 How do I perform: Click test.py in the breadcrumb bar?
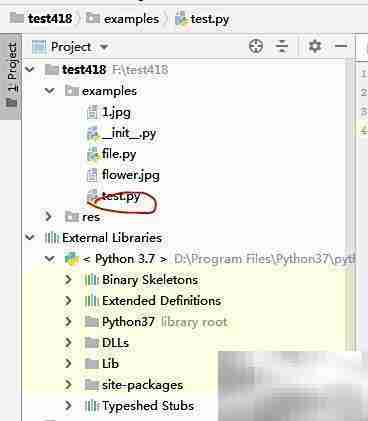point(210,19)
